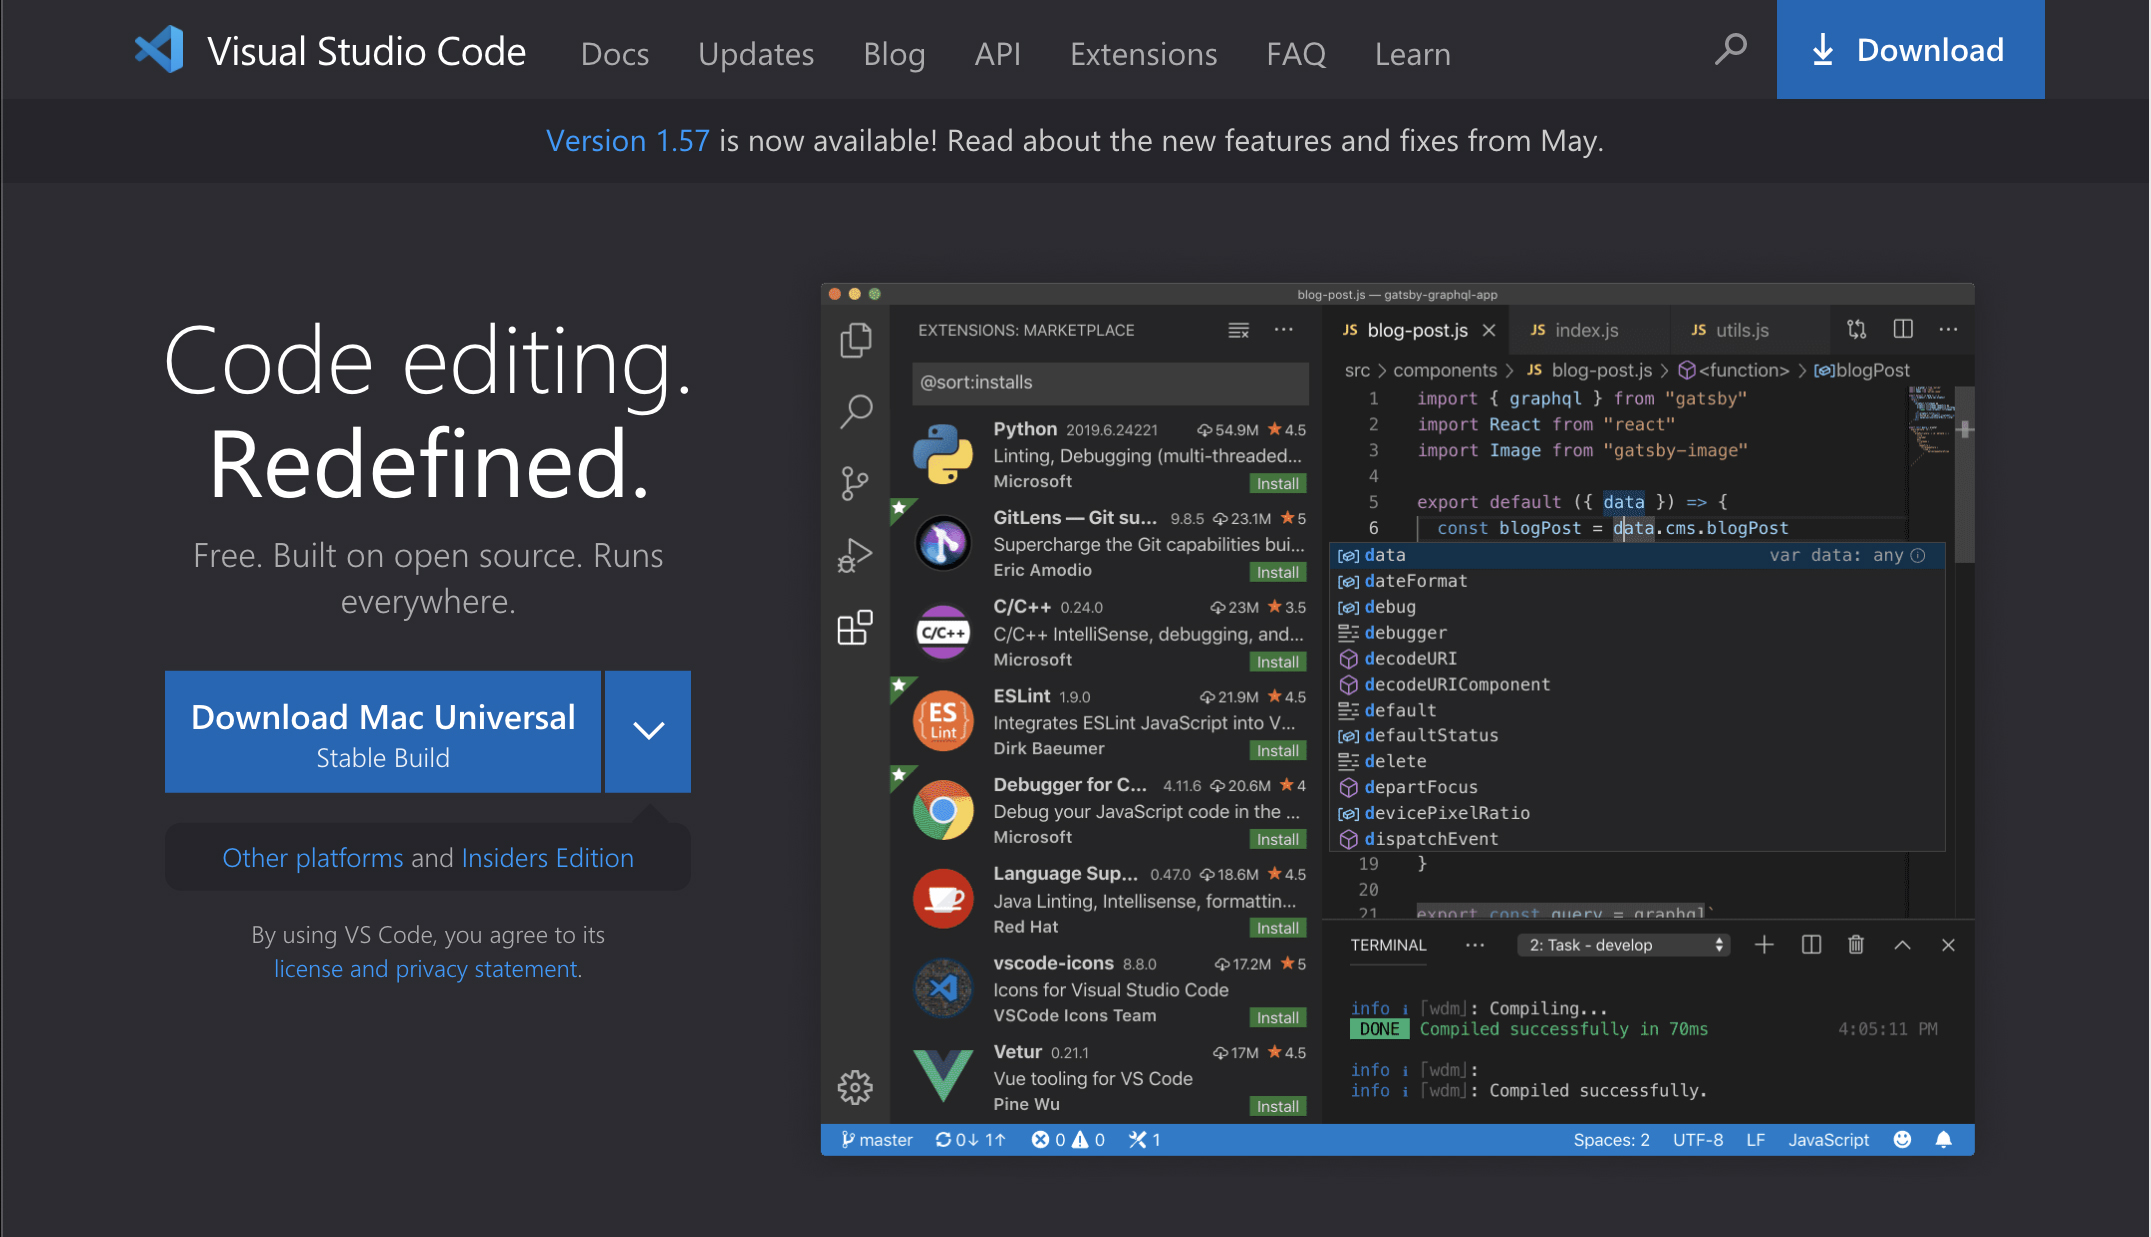Click the split terminal icon
This screenshot has height=1237, width=2151.
(x=1811, y=945)
